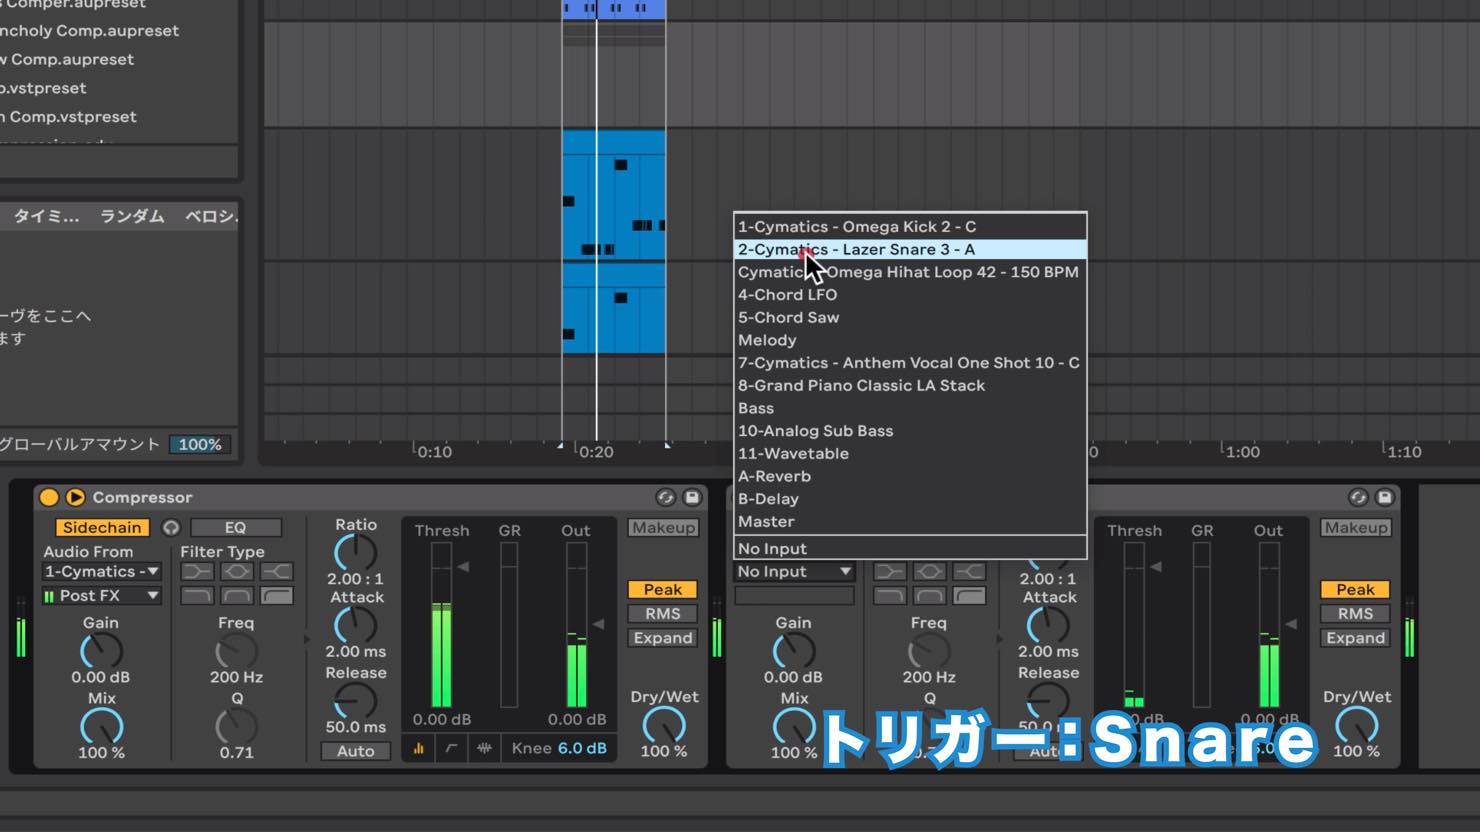This screenshot has height=832, width=1480.
Task: Select the bell peak filter under Filter Type
Action: point(236,571)
